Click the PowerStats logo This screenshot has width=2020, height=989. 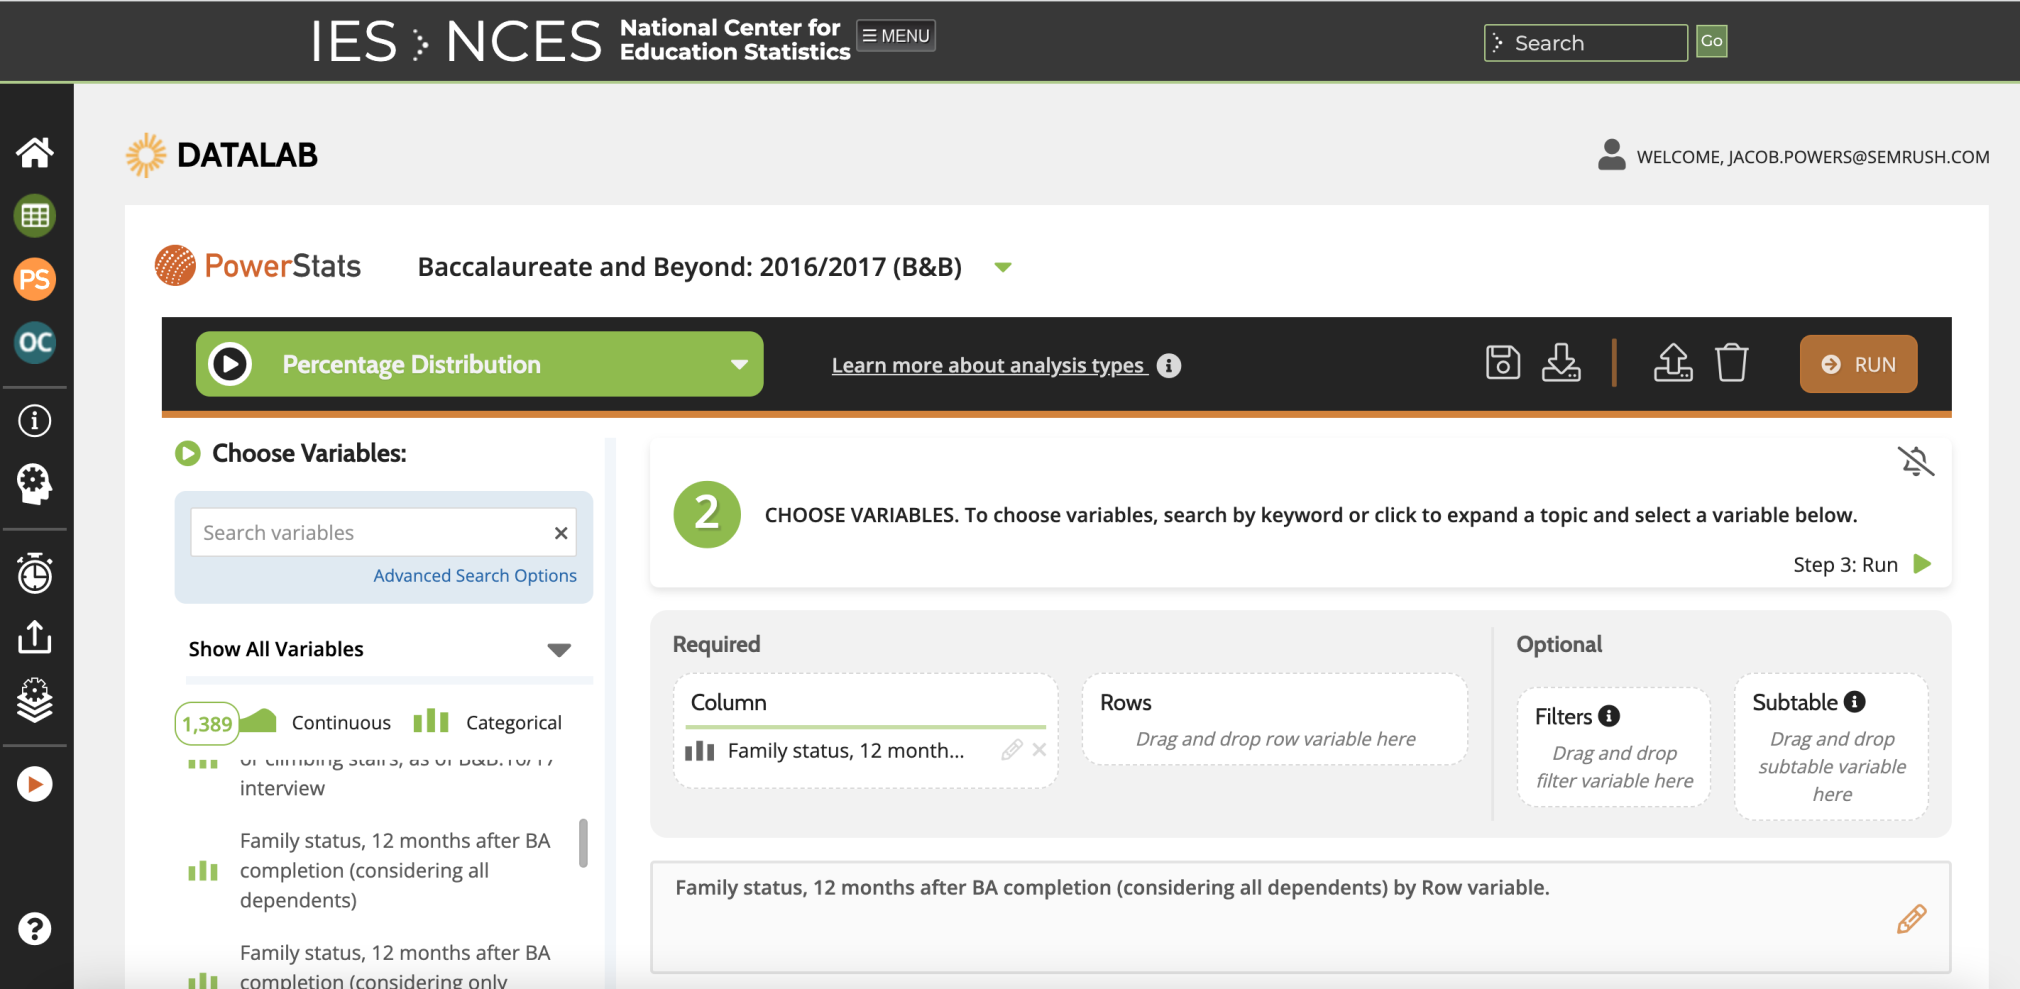(x=258, y=266)
